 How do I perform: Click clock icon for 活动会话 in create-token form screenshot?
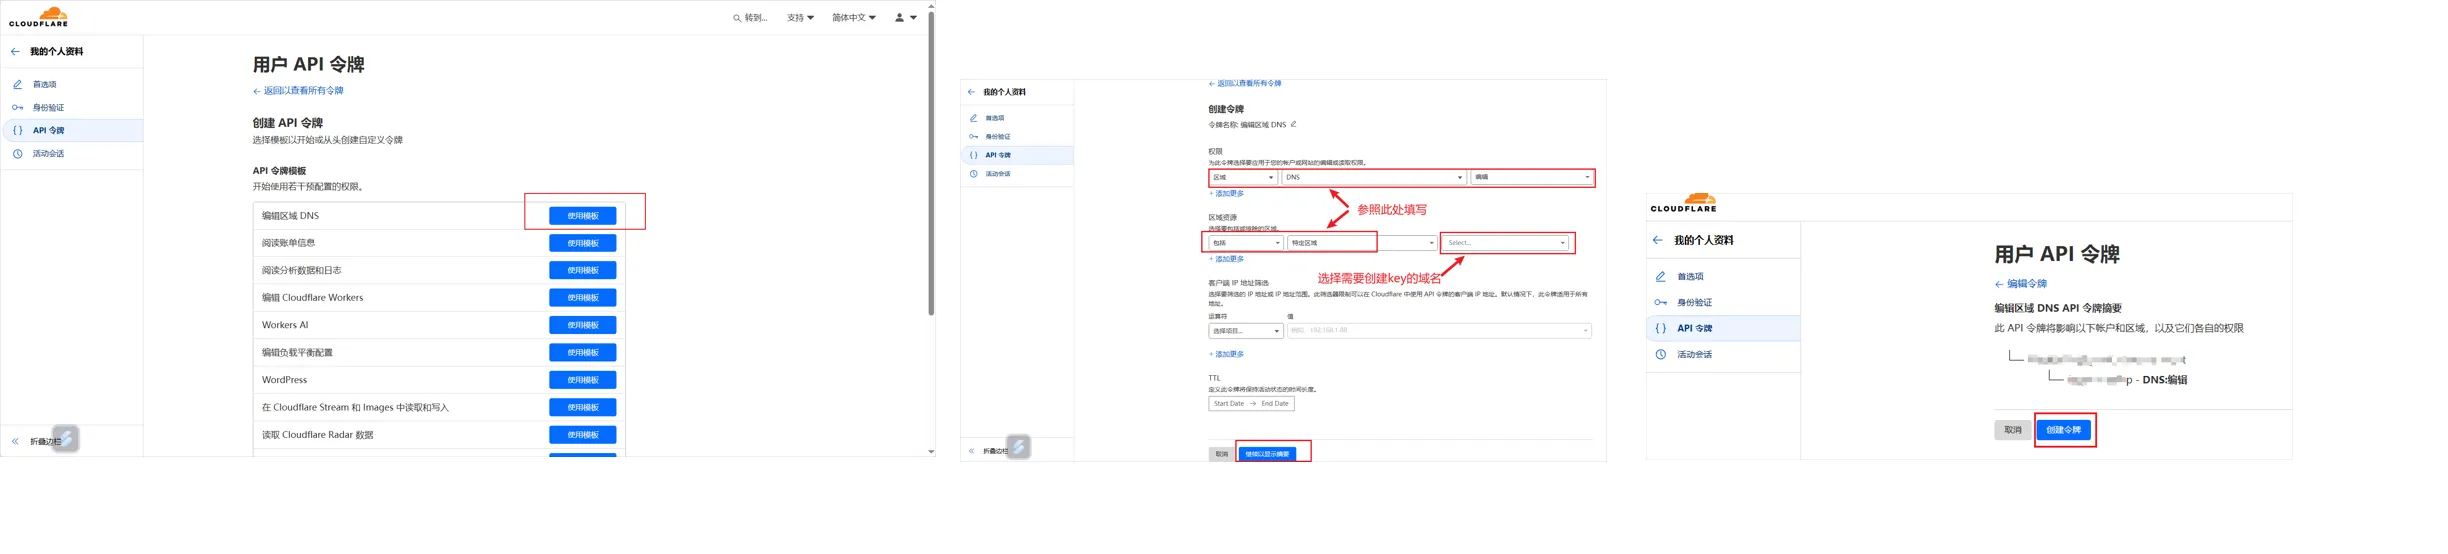(973, 174)
